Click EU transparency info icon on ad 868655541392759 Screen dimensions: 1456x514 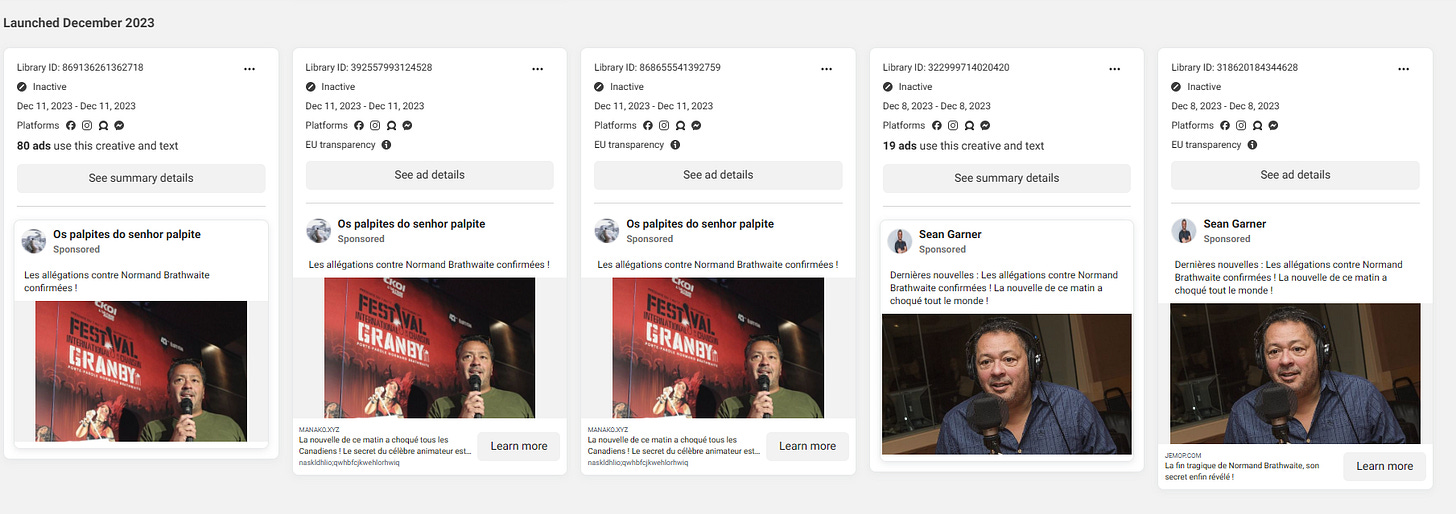coord(675,145)
